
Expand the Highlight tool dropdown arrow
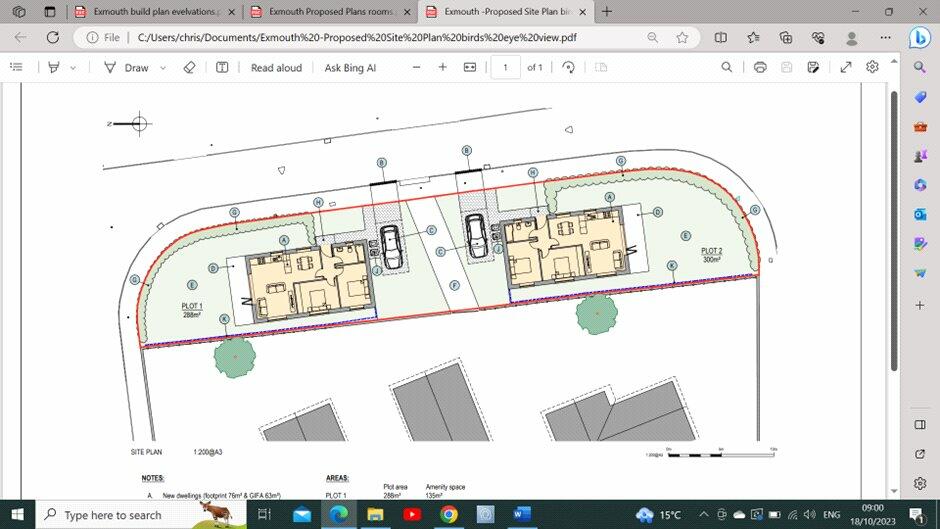(73, 68)
